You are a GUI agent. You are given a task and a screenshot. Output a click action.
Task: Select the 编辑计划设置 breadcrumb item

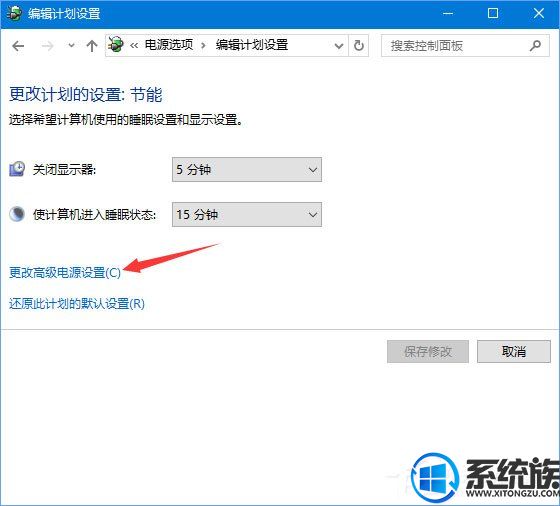click(252, 45)
